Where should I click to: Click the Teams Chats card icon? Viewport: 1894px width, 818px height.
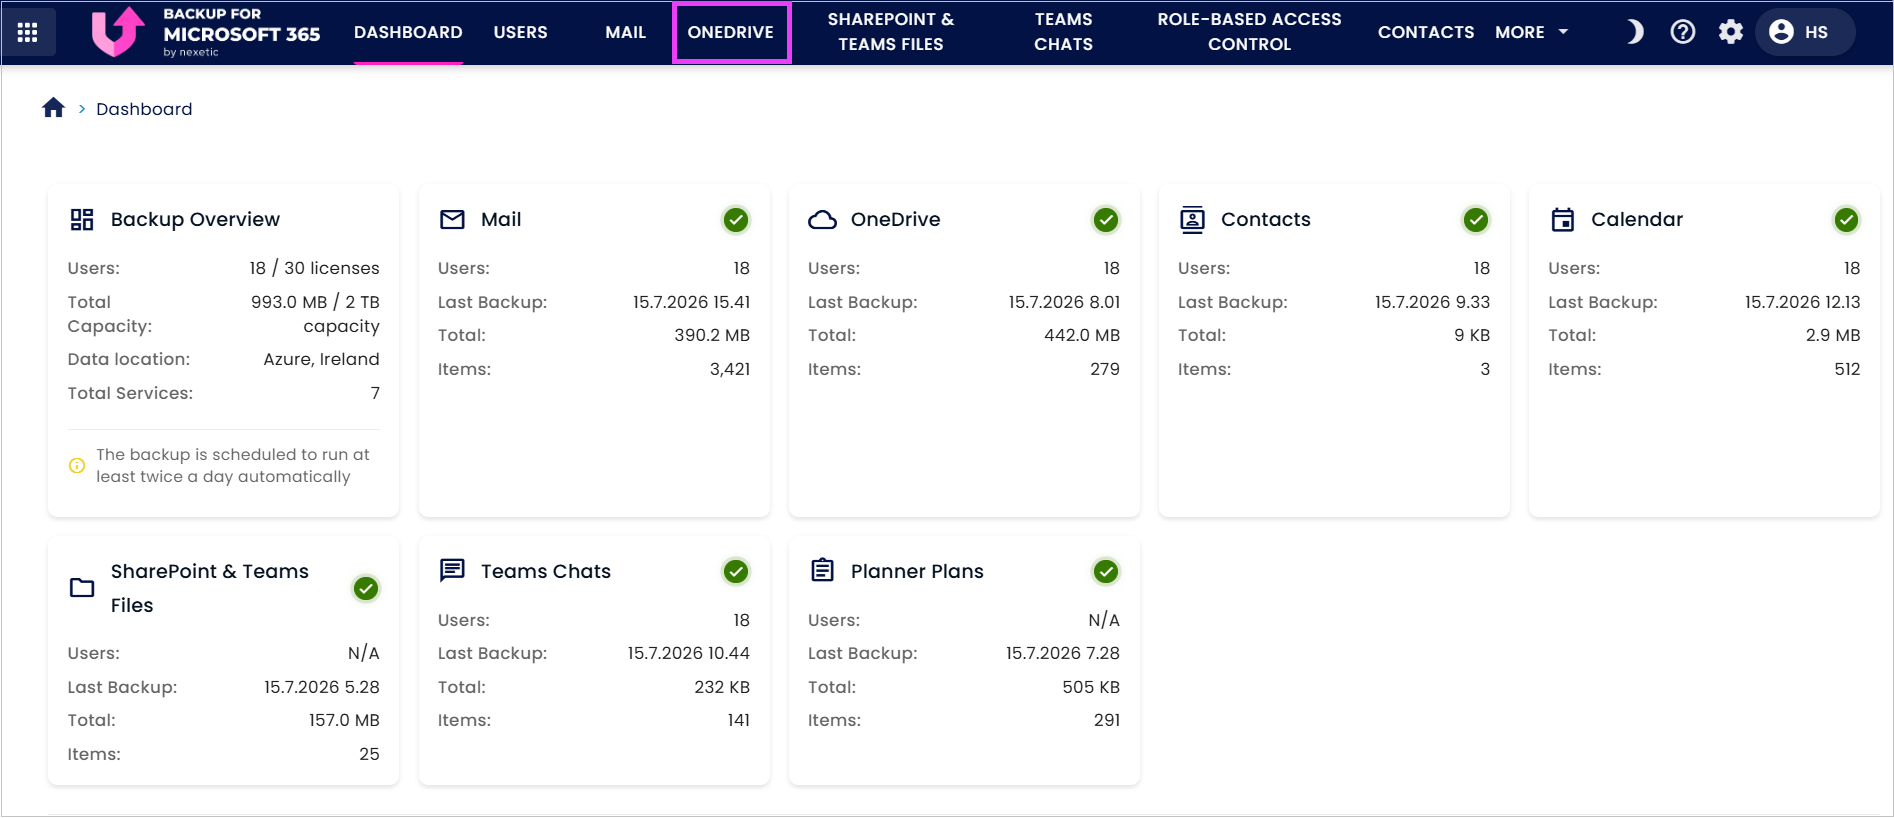pos(452,571)
